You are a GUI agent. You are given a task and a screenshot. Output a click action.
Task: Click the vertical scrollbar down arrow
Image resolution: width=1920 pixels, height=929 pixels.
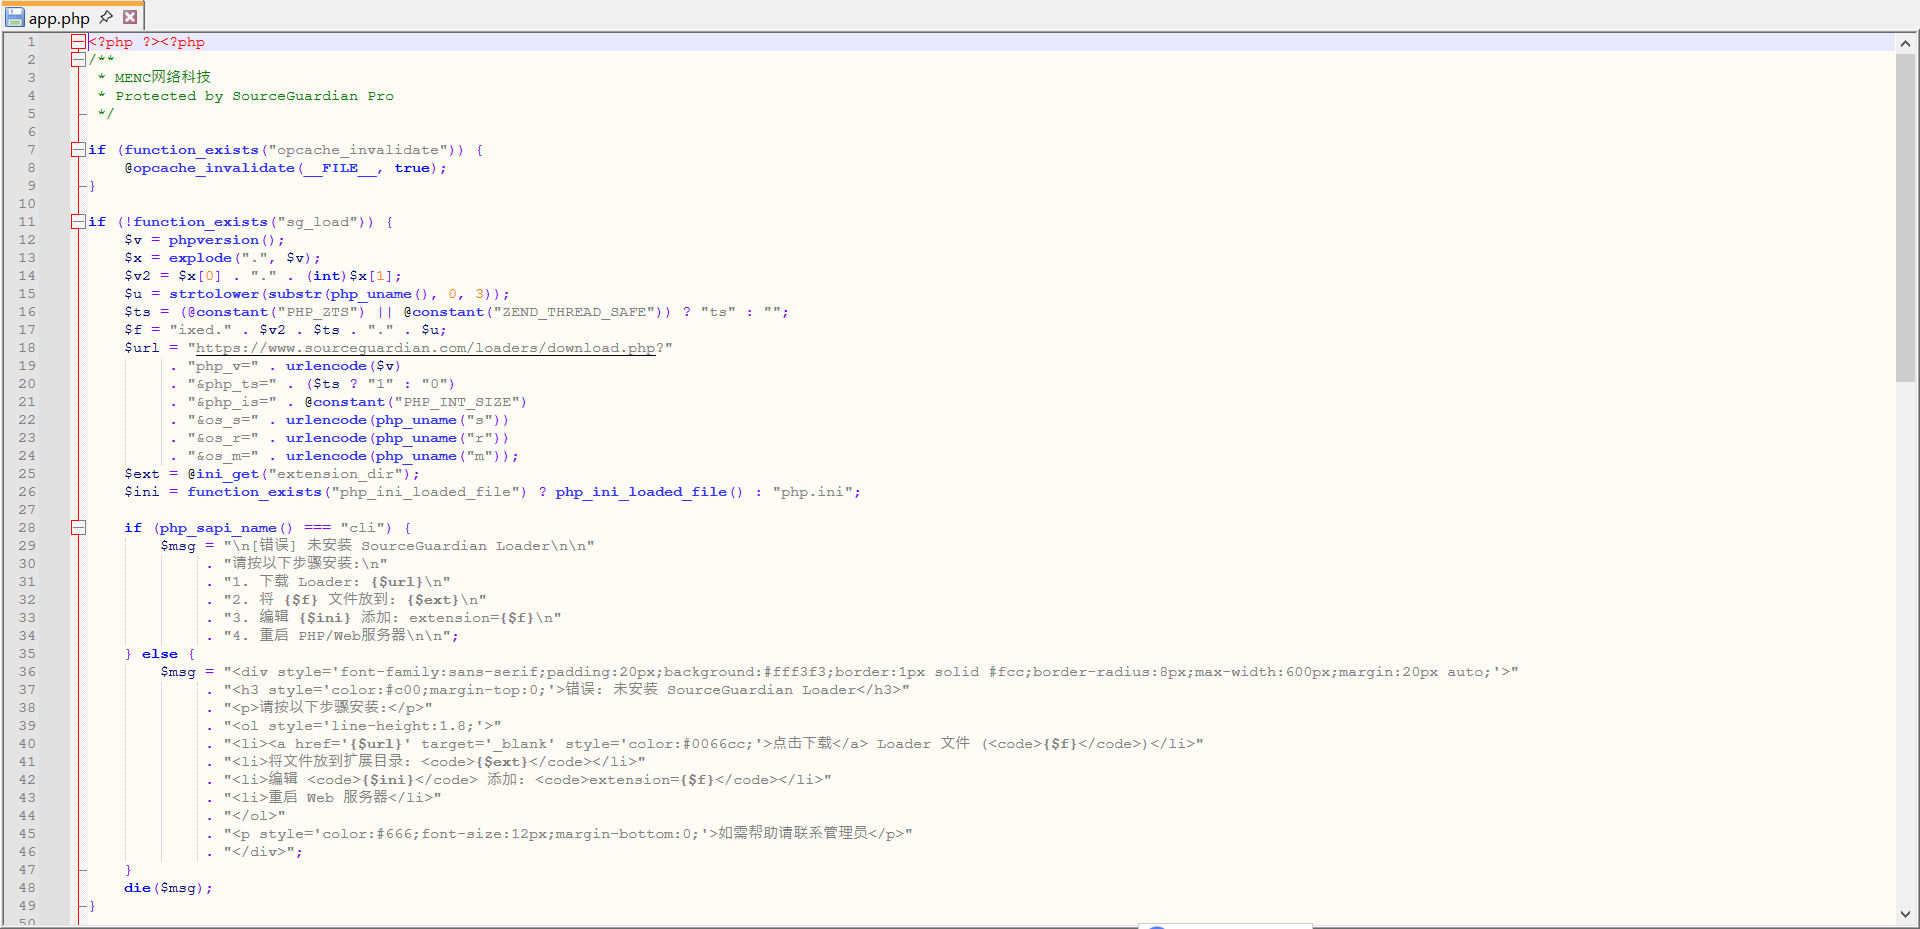[1906, 913]
